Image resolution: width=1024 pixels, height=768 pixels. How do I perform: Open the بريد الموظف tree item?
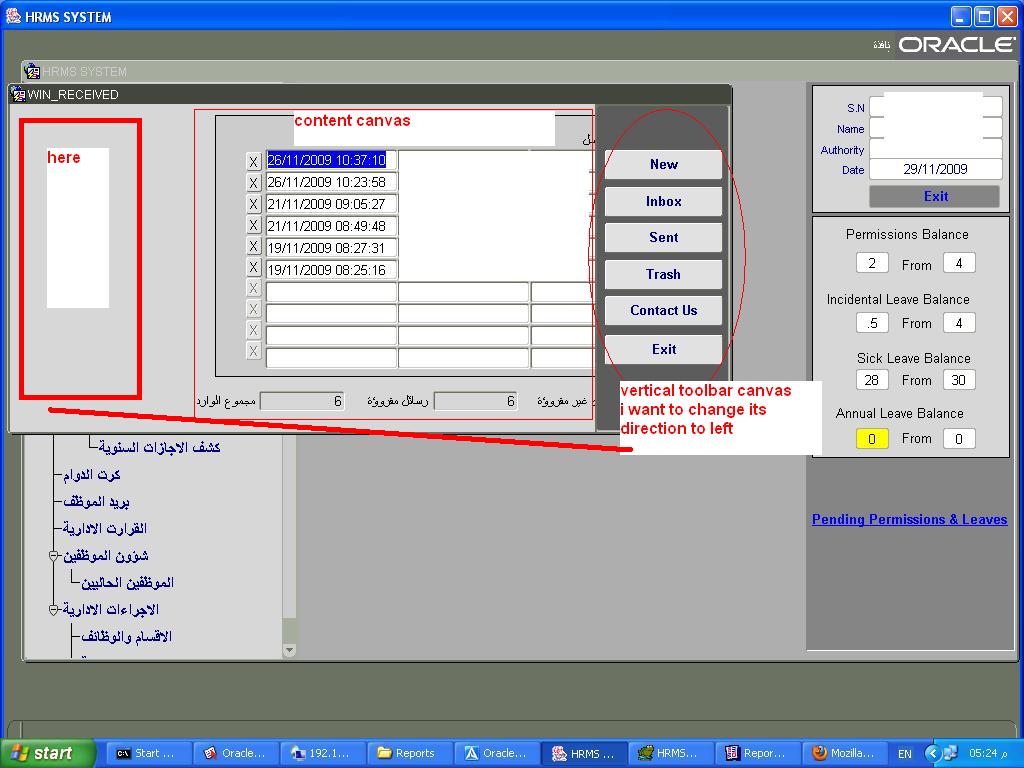point(96,502)
